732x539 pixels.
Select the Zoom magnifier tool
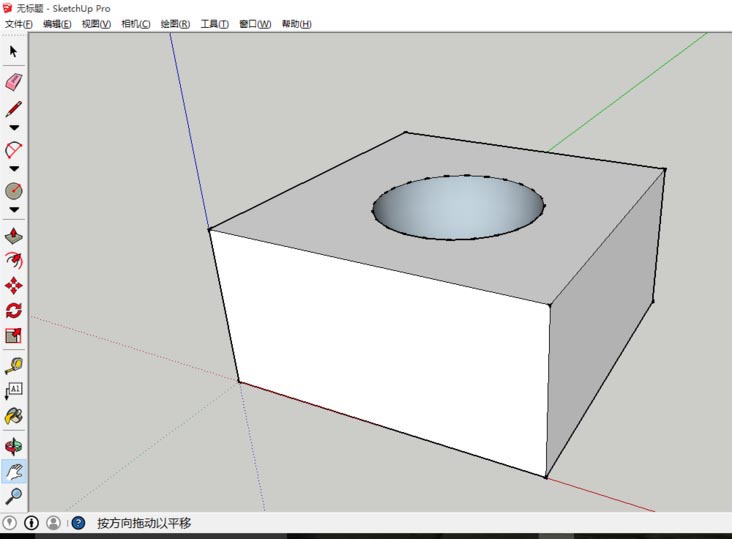[x=14, y=496]
